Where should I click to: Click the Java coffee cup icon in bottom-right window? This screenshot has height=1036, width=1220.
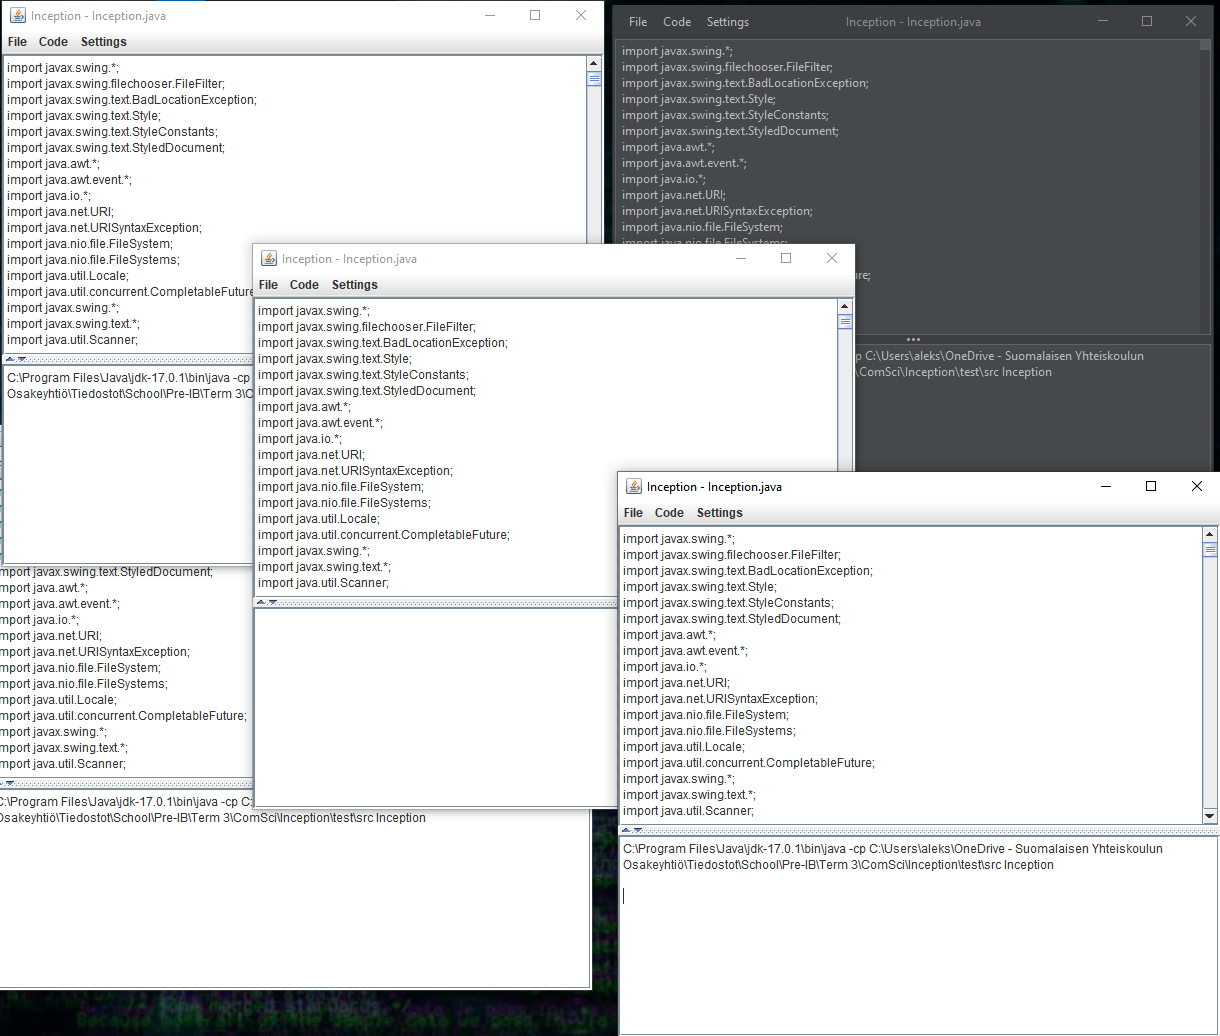tap(633, 486)
